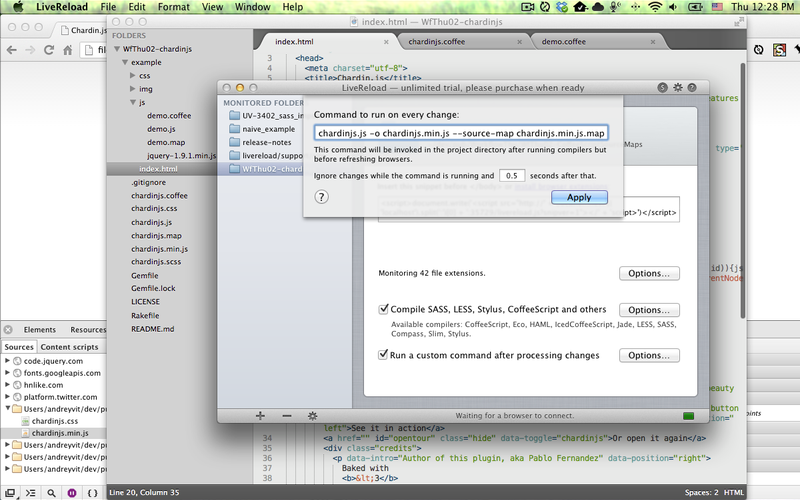Image resolution: width=800 pixels, height=500 pixels.
Task: Select the Content scripts tab in DevTools
Action: tap(69, 347)
